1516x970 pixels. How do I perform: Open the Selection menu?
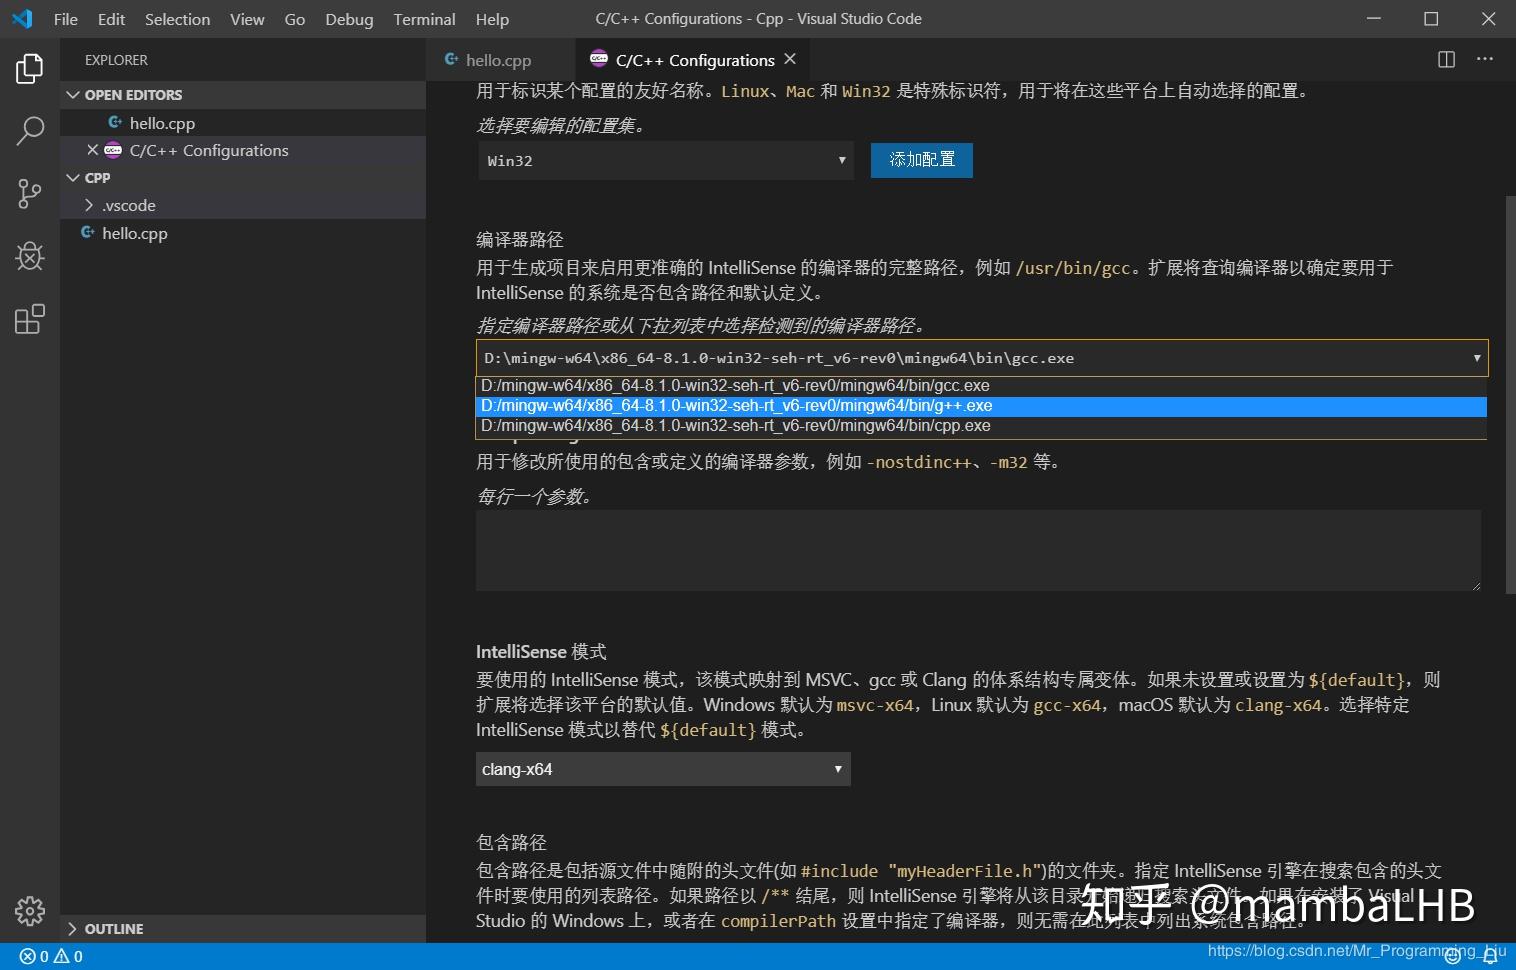coord(178,19)
